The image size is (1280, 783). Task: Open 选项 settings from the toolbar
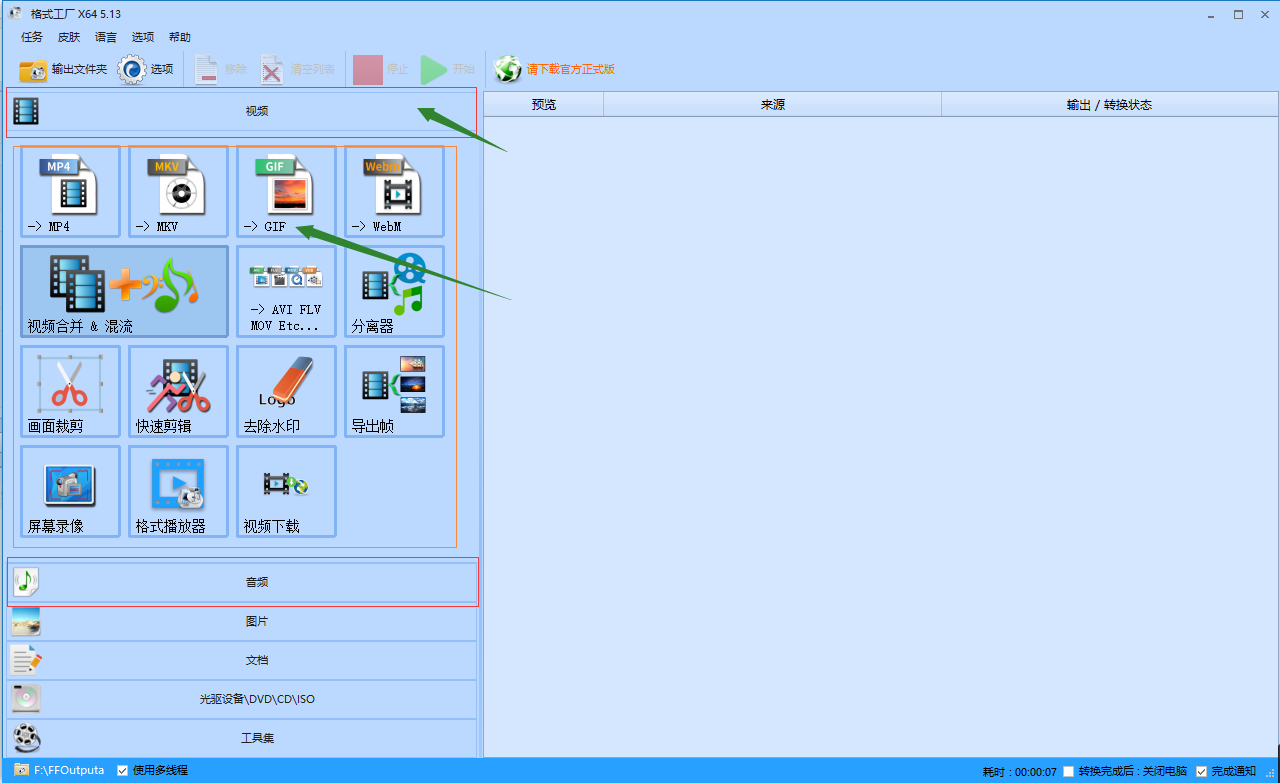pos(146,69)
